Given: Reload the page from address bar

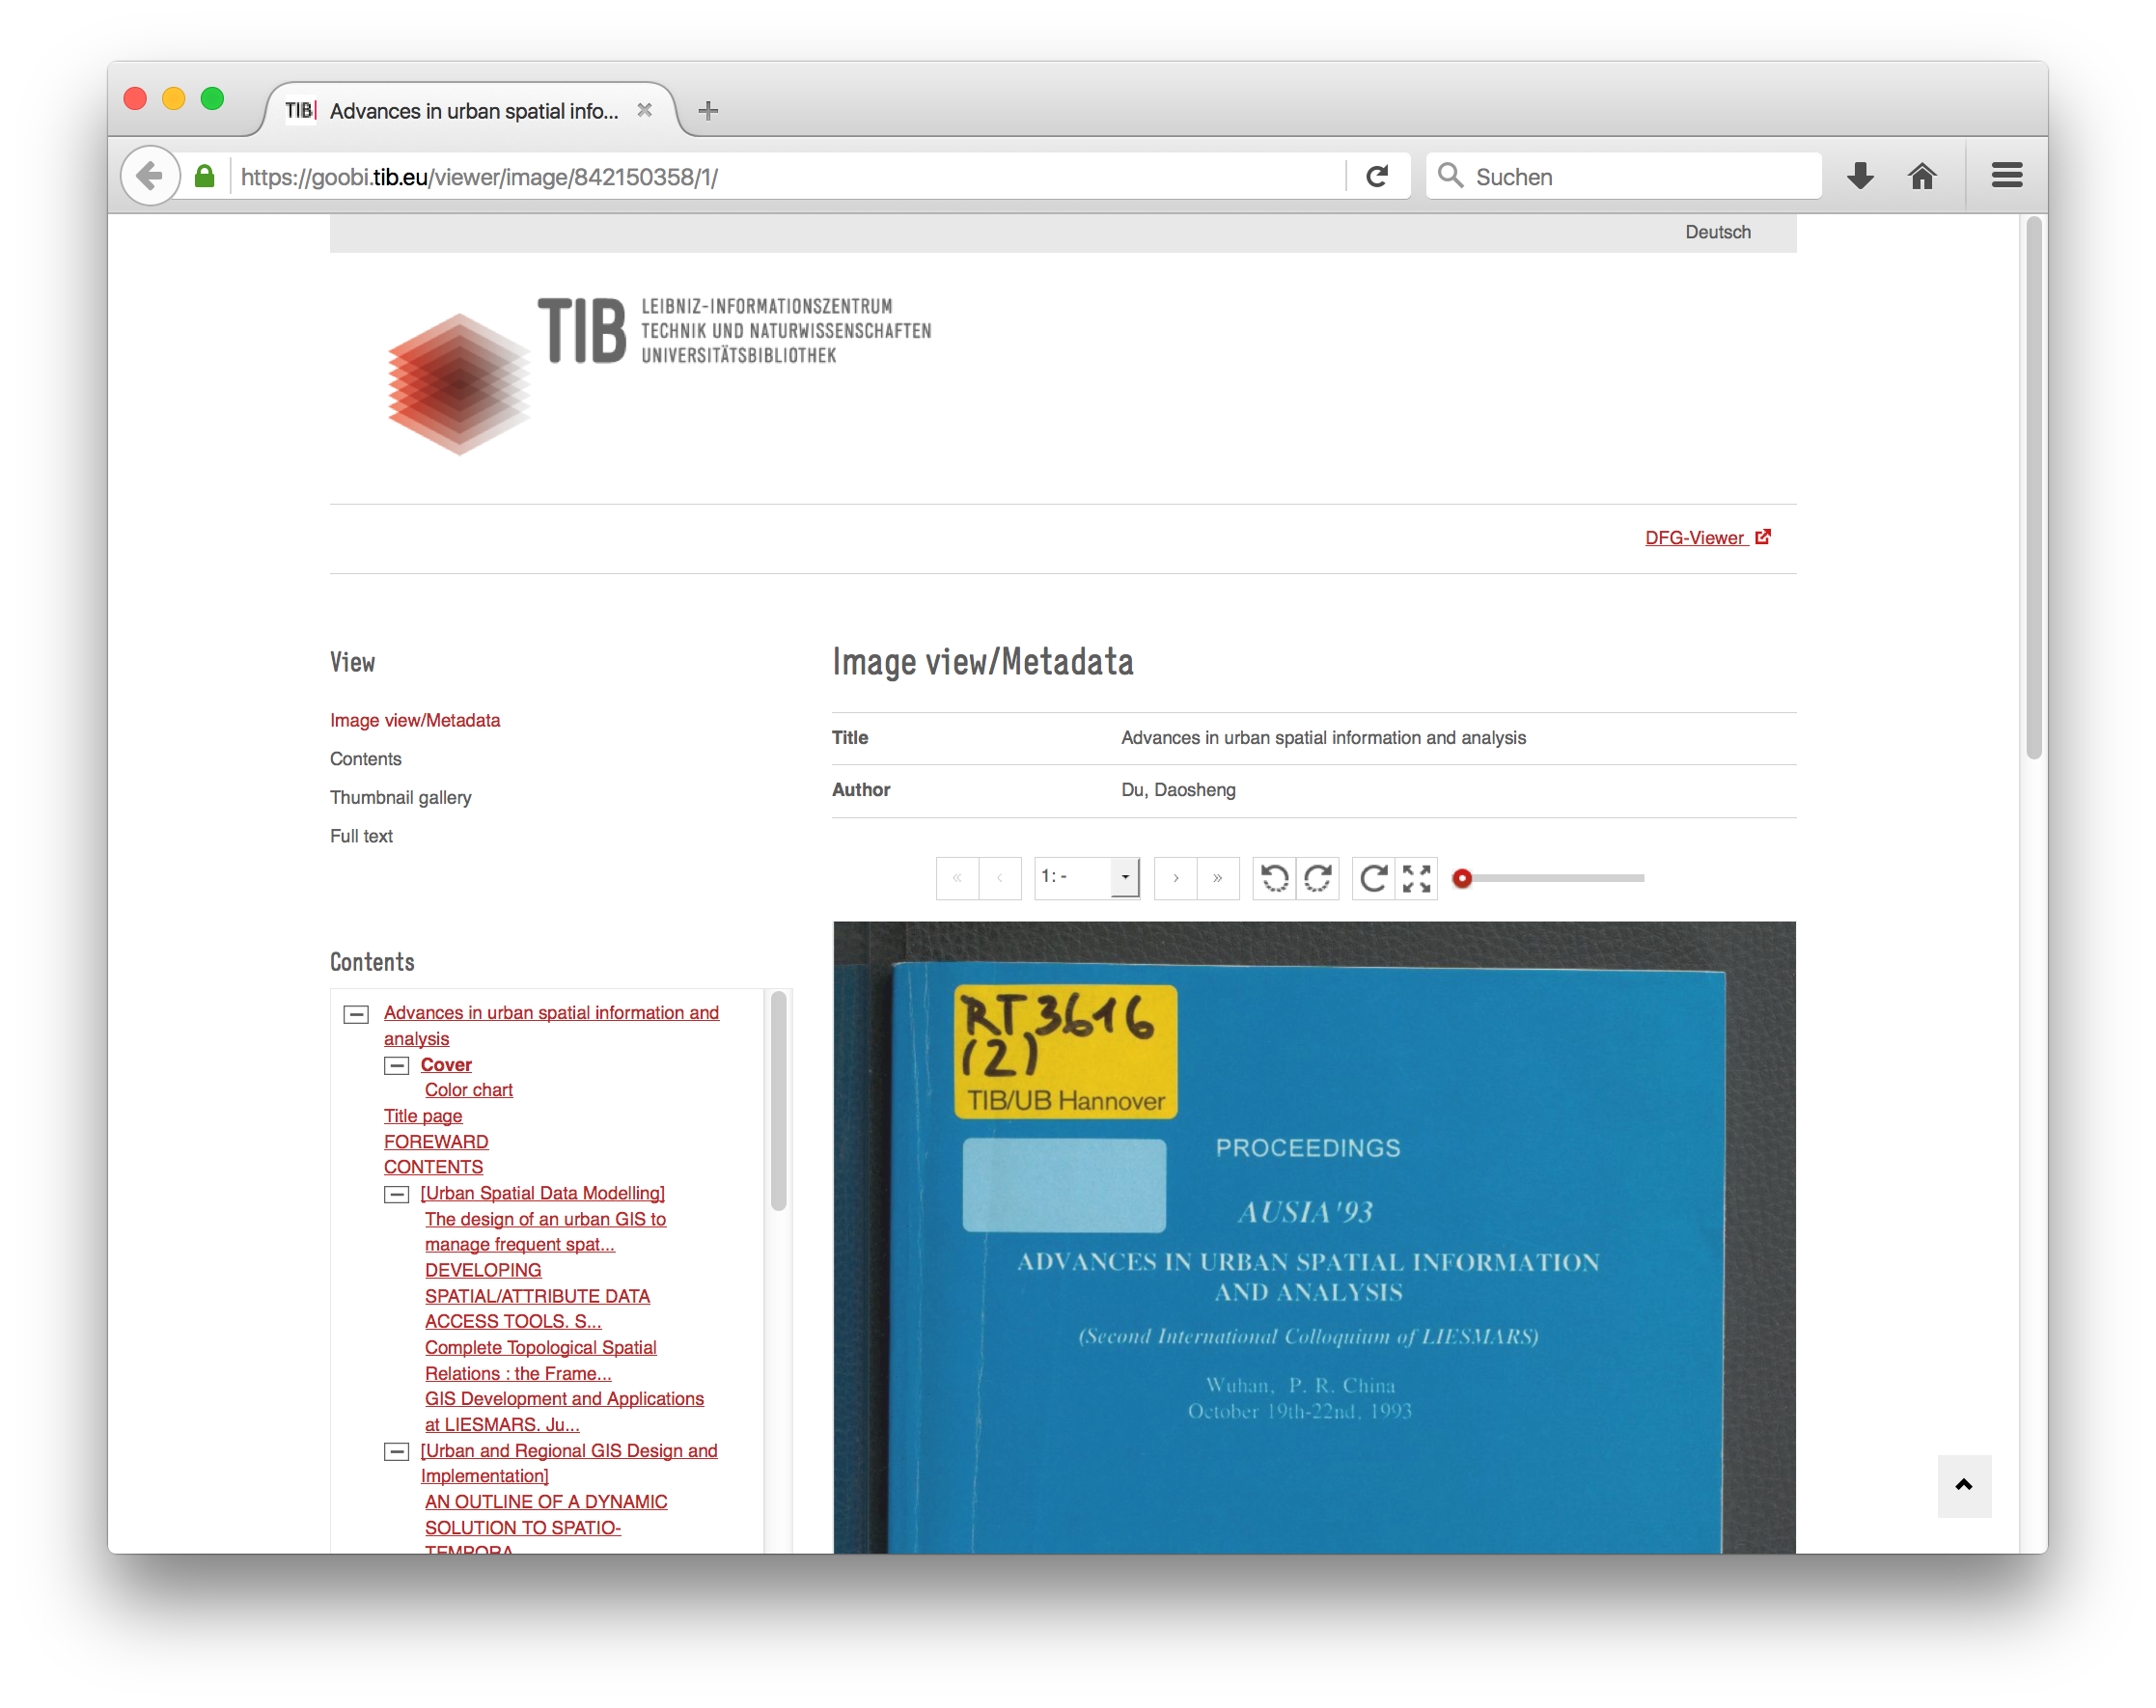Looking at the screenshot, I should tap(1377, 176).
